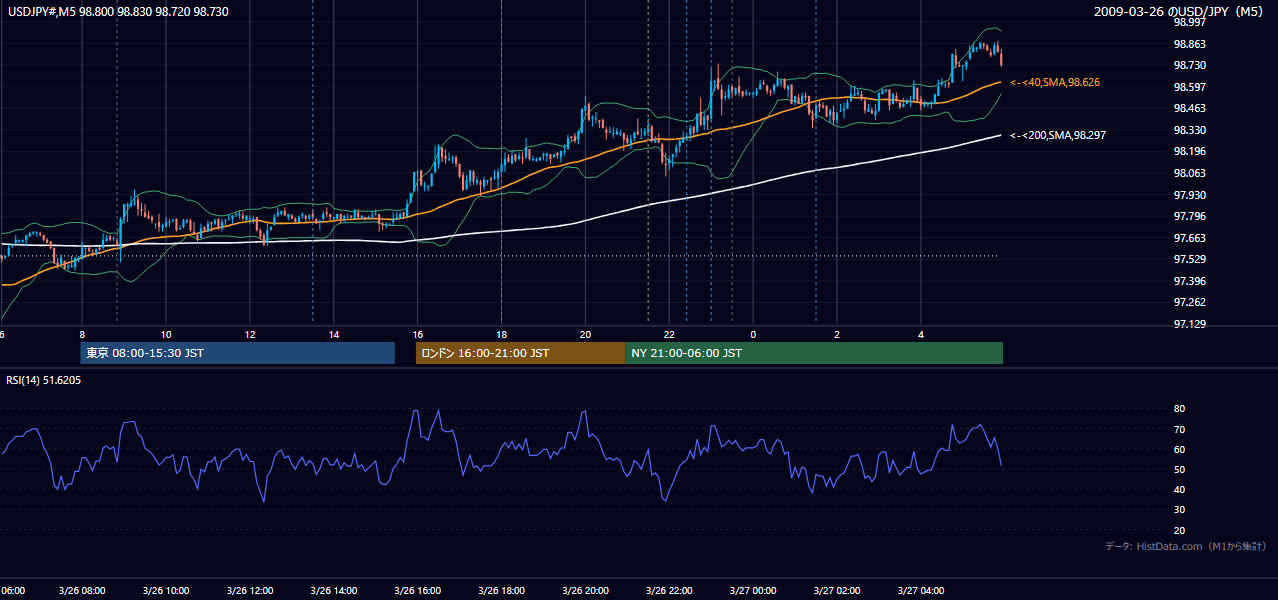Click the ロンドン 16:00-21:00 JST session bar

(x=521, y=353)
